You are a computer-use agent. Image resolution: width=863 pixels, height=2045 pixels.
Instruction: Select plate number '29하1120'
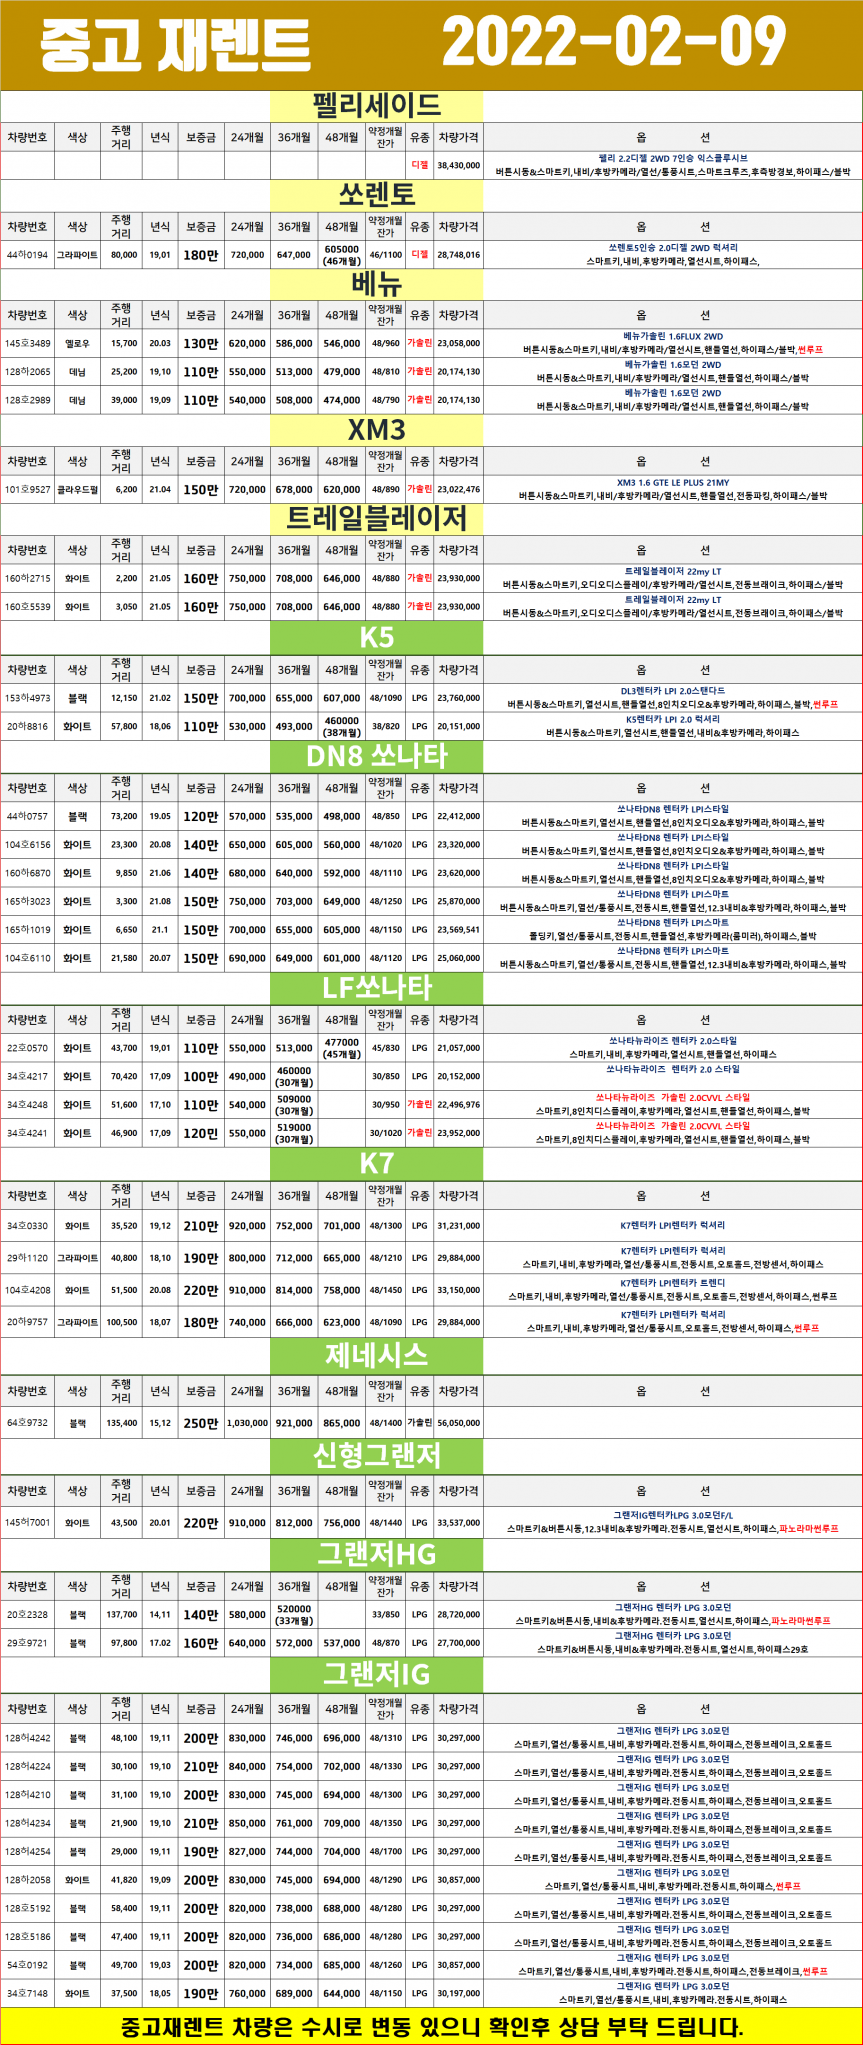27,1257
